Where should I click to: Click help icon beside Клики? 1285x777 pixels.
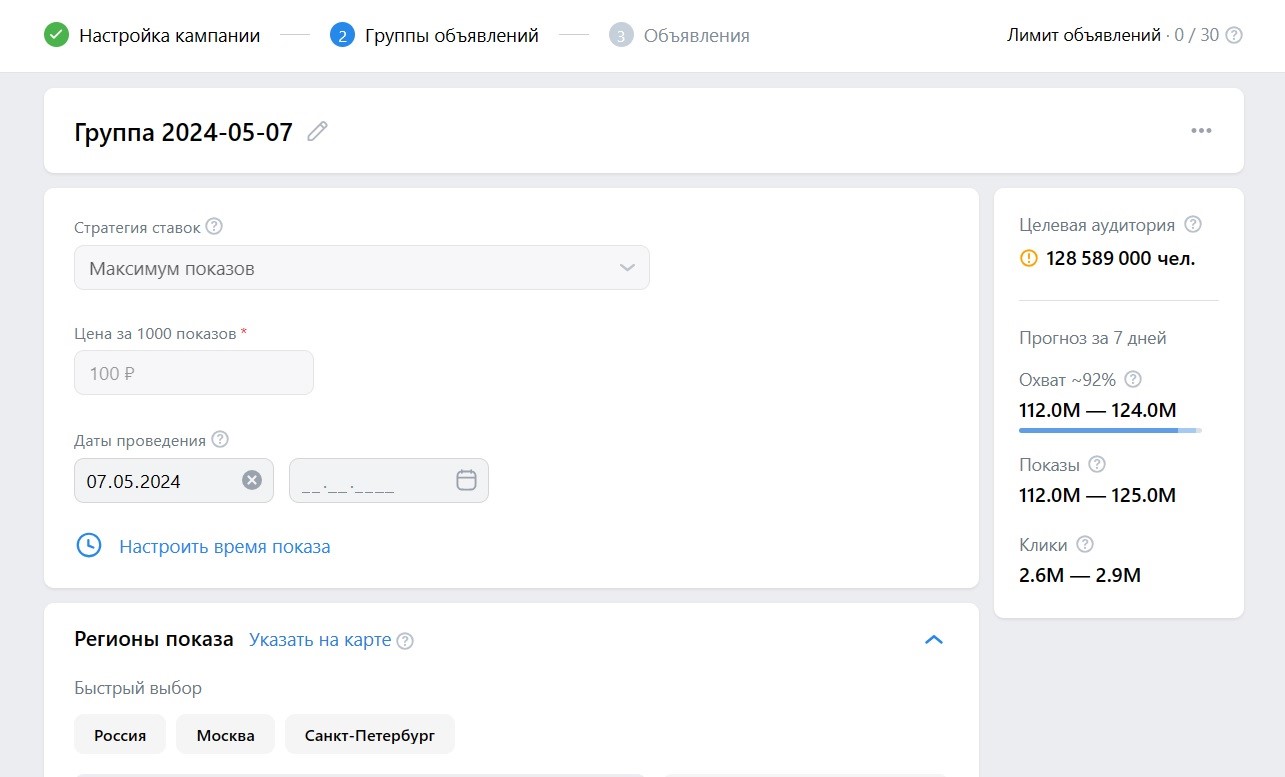click(x=1085, y=545)
